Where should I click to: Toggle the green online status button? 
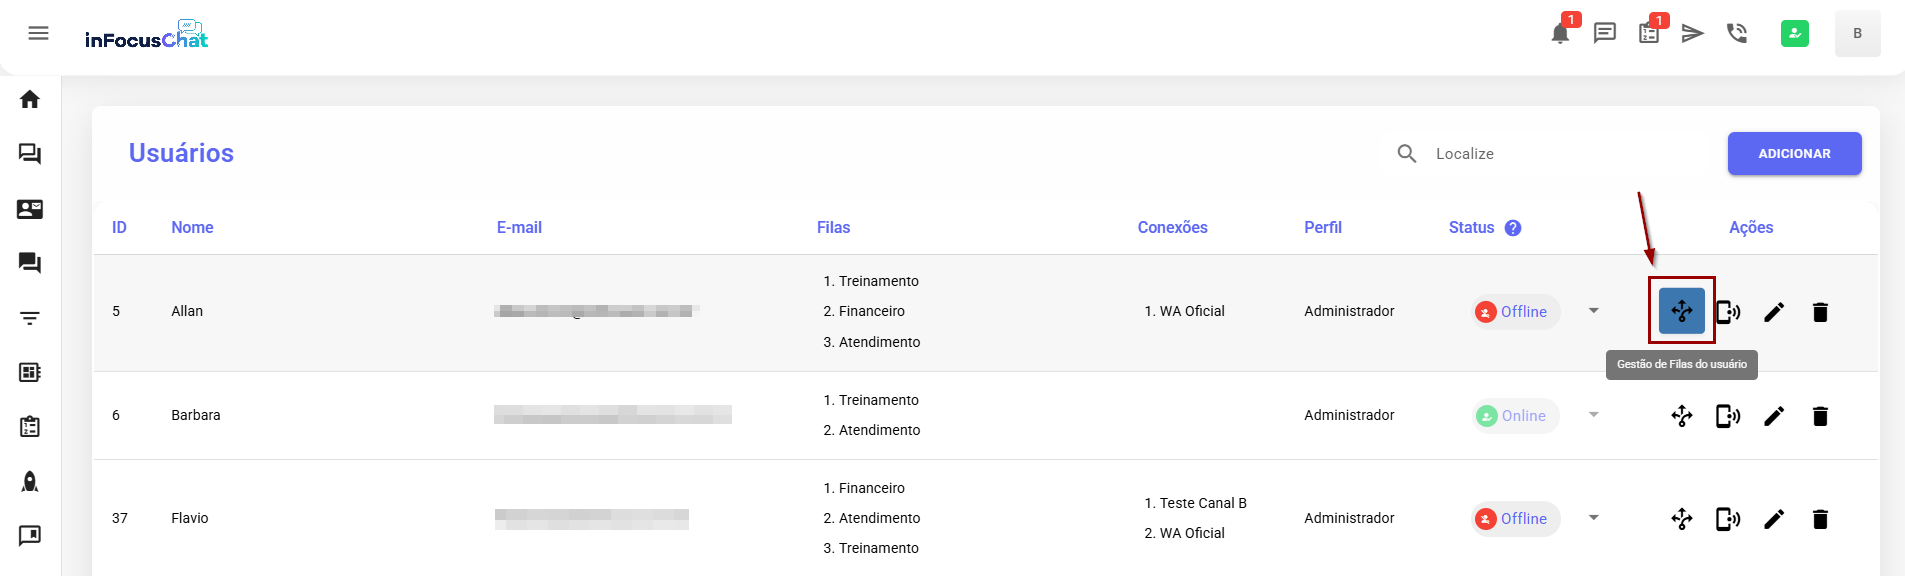1794,34
